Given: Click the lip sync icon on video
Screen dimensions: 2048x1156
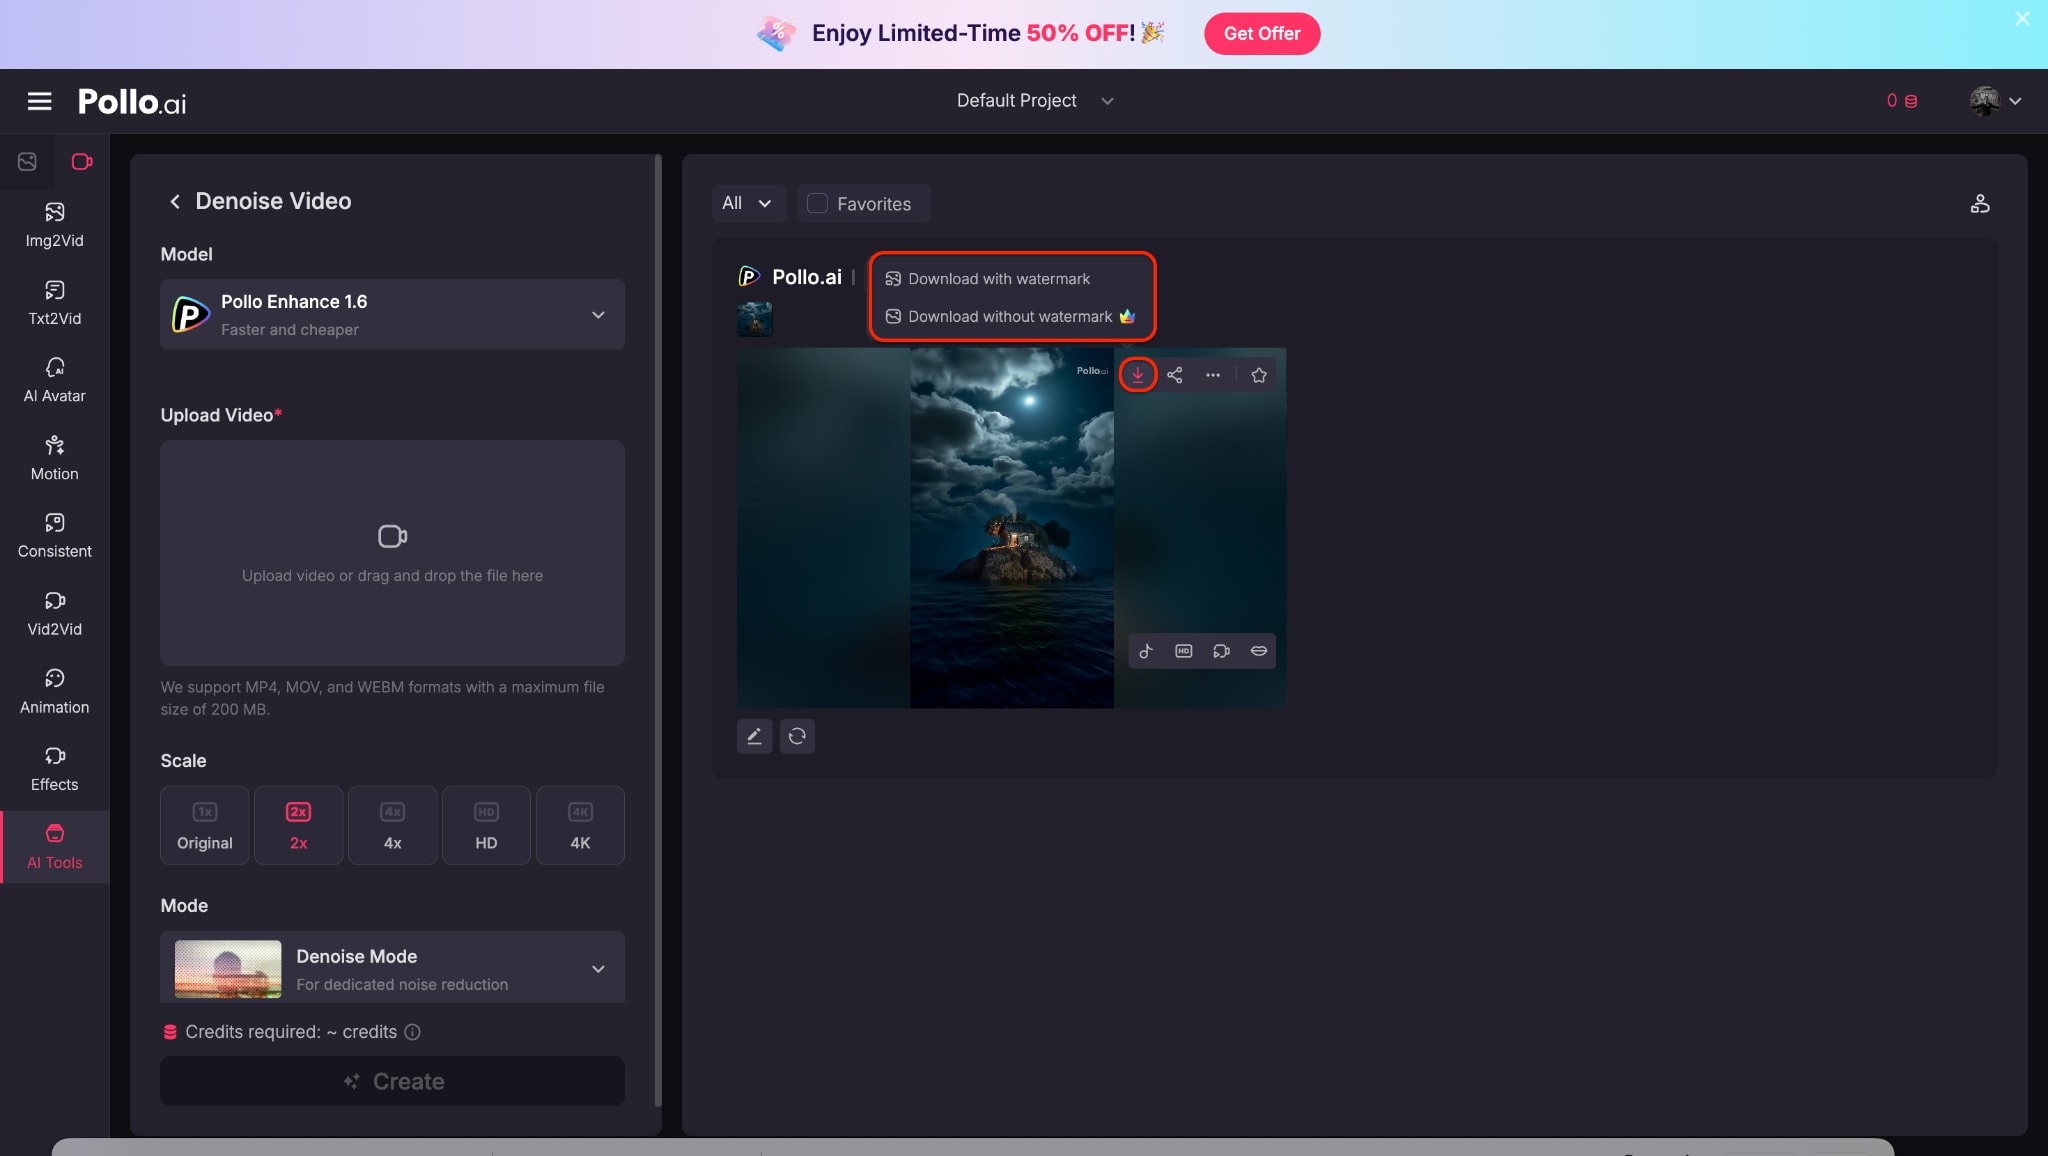Looking at the screenshot, I should coord(1259,651).
